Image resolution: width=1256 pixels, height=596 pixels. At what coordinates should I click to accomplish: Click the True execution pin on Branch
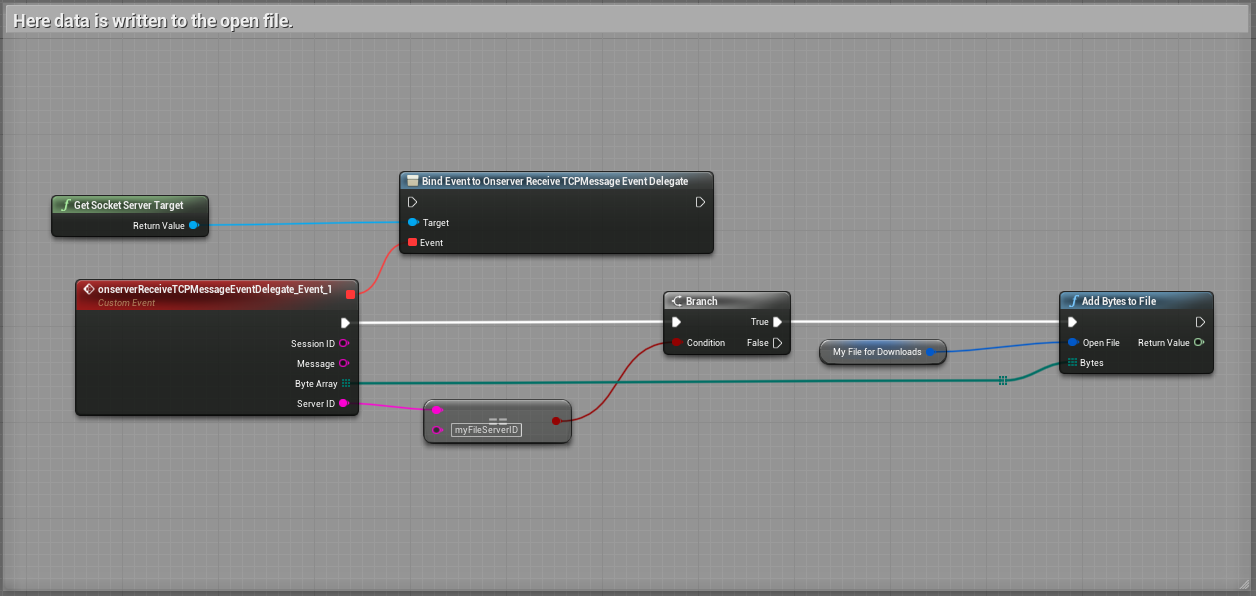777,322
